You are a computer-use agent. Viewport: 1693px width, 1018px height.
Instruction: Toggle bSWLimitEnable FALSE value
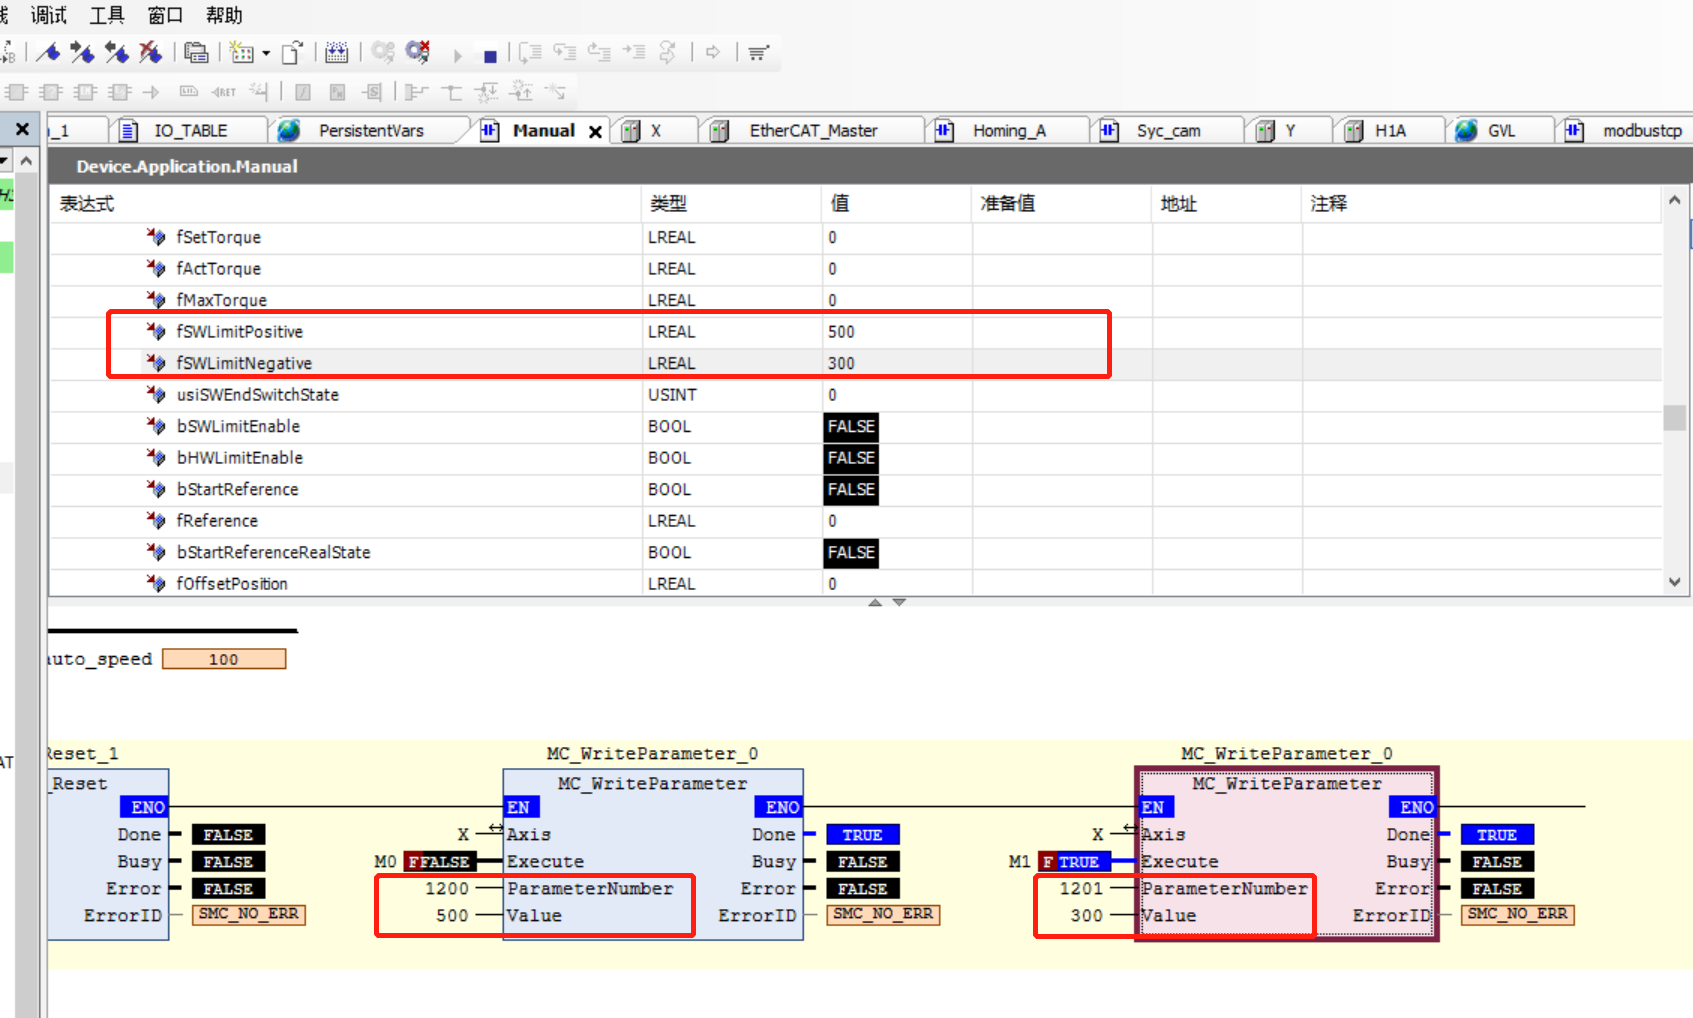(851, 427)
